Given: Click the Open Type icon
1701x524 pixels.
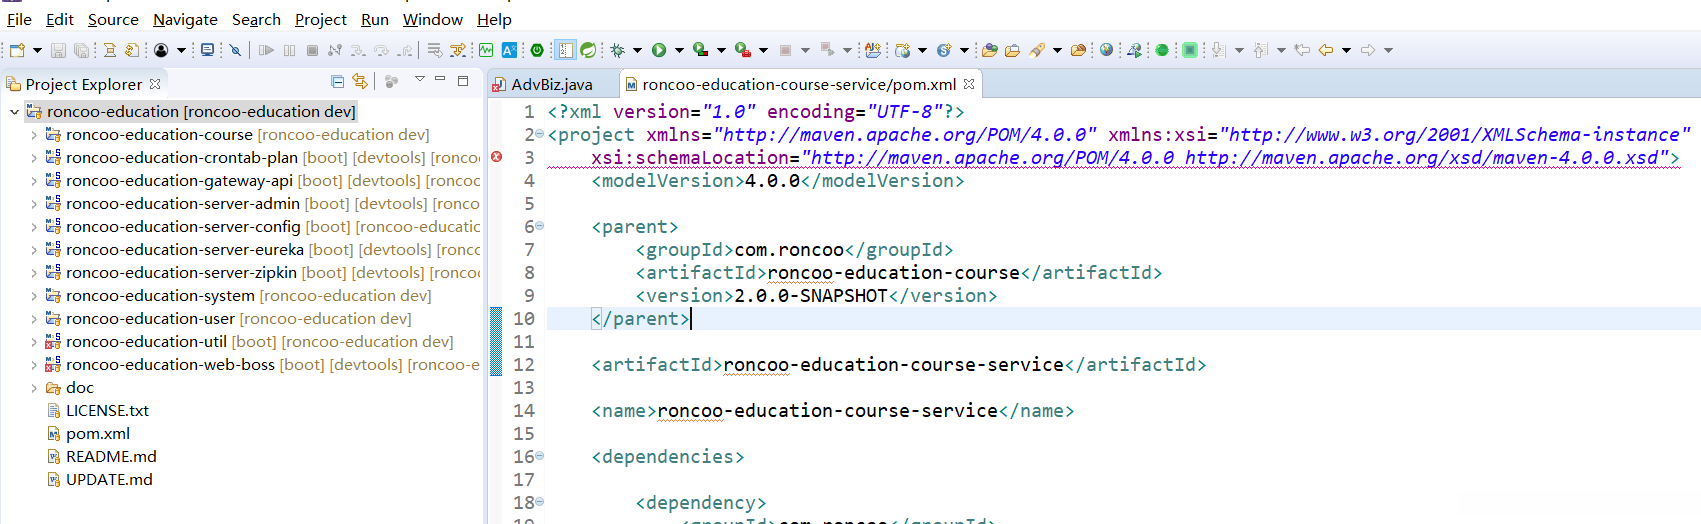Looking at the screenshot, I should click(990, 50).
